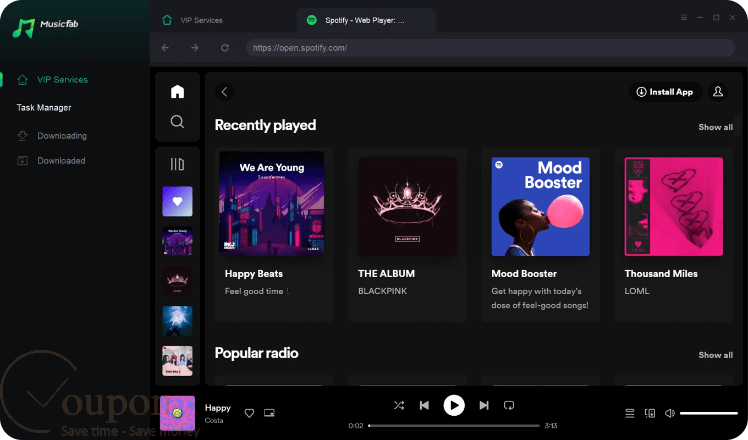This screenshot has height=440, width=748.
Task: Seek on the song progress bar
Action: coord(454,426)
